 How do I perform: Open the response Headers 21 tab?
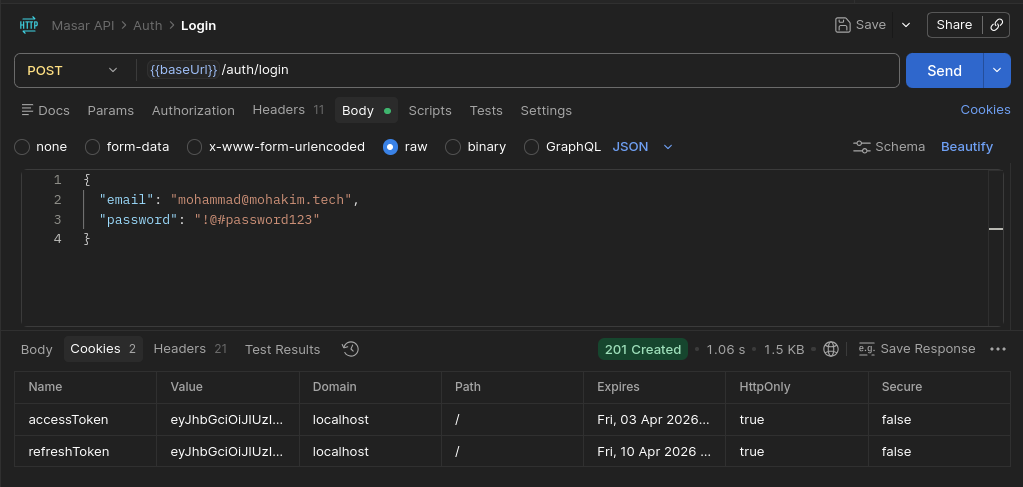(x=191, y=349)
